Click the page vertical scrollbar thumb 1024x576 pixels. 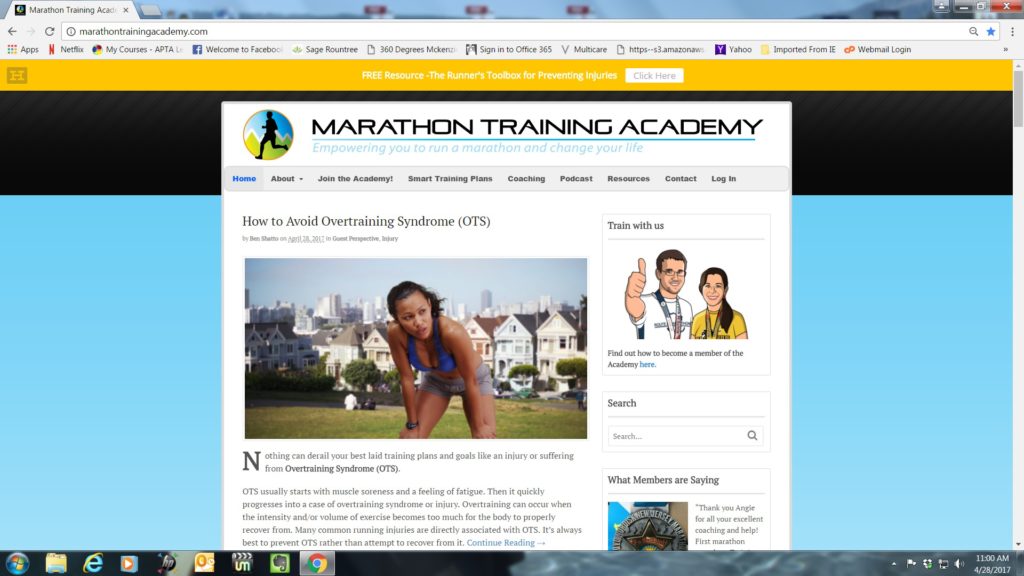click(1018, 98)
